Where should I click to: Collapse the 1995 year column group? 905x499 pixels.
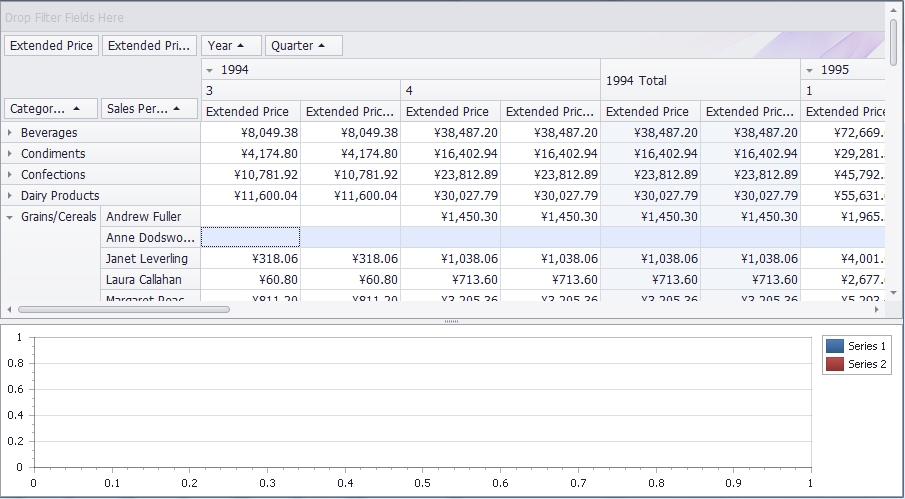(809, 70)
